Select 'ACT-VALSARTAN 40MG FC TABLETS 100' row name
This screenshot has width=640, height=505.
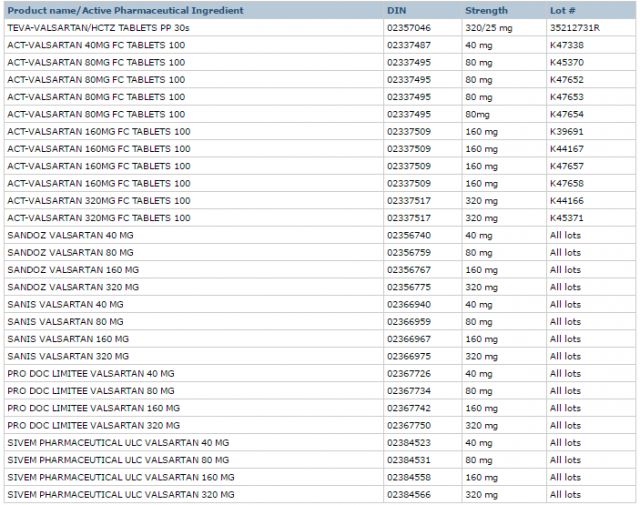(96, 45)
